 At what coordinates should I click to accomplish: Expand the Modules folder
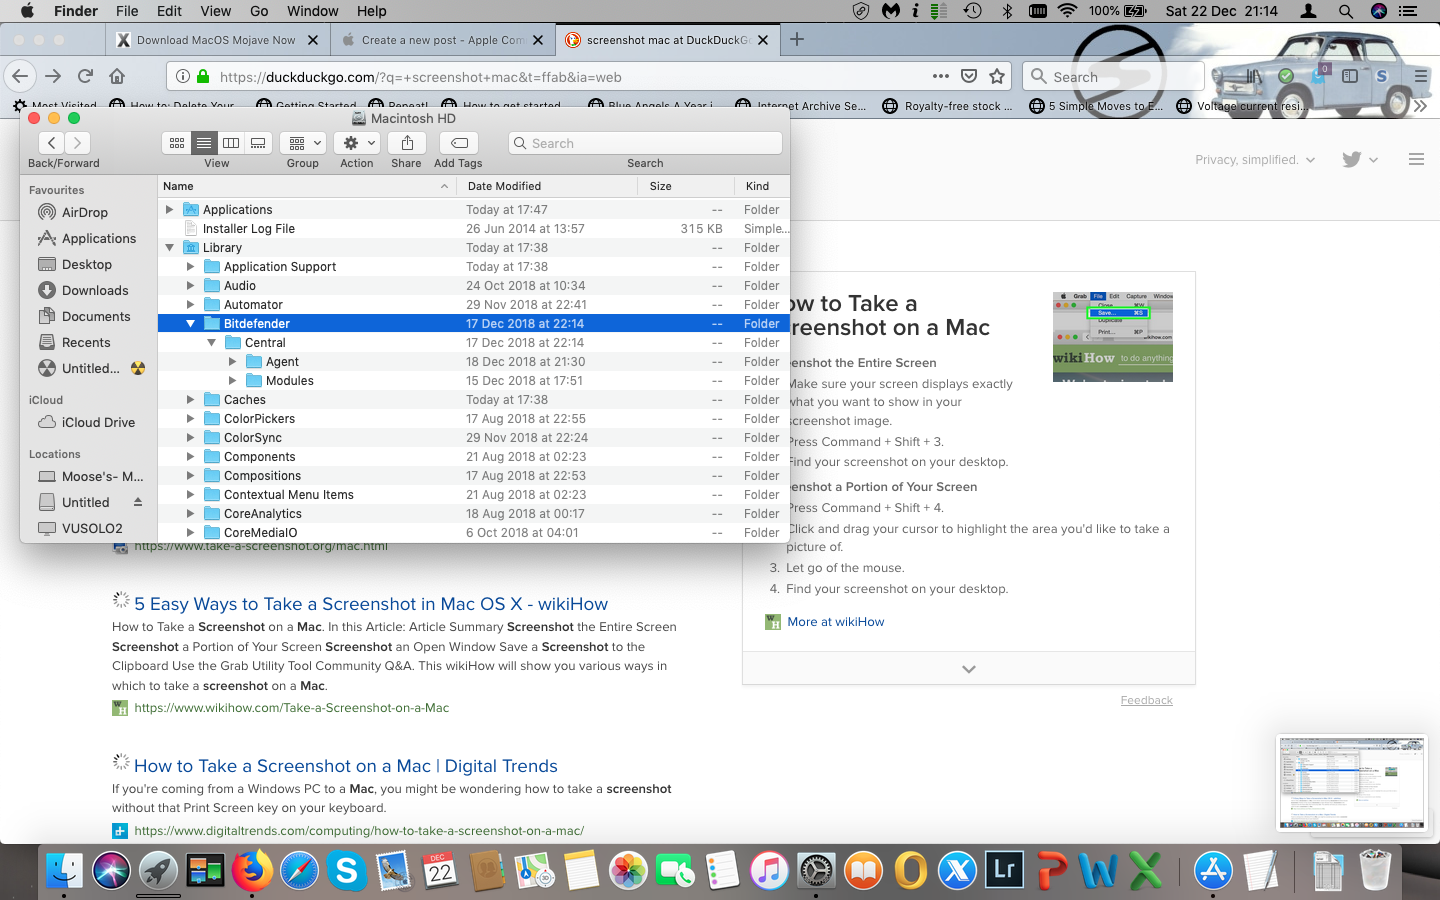pos(232,380)
